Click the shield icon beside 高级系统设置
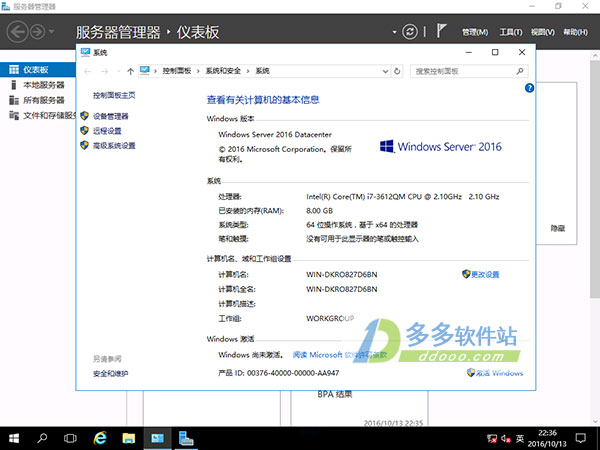Screen dimensions: 600x450 point(85,145)
